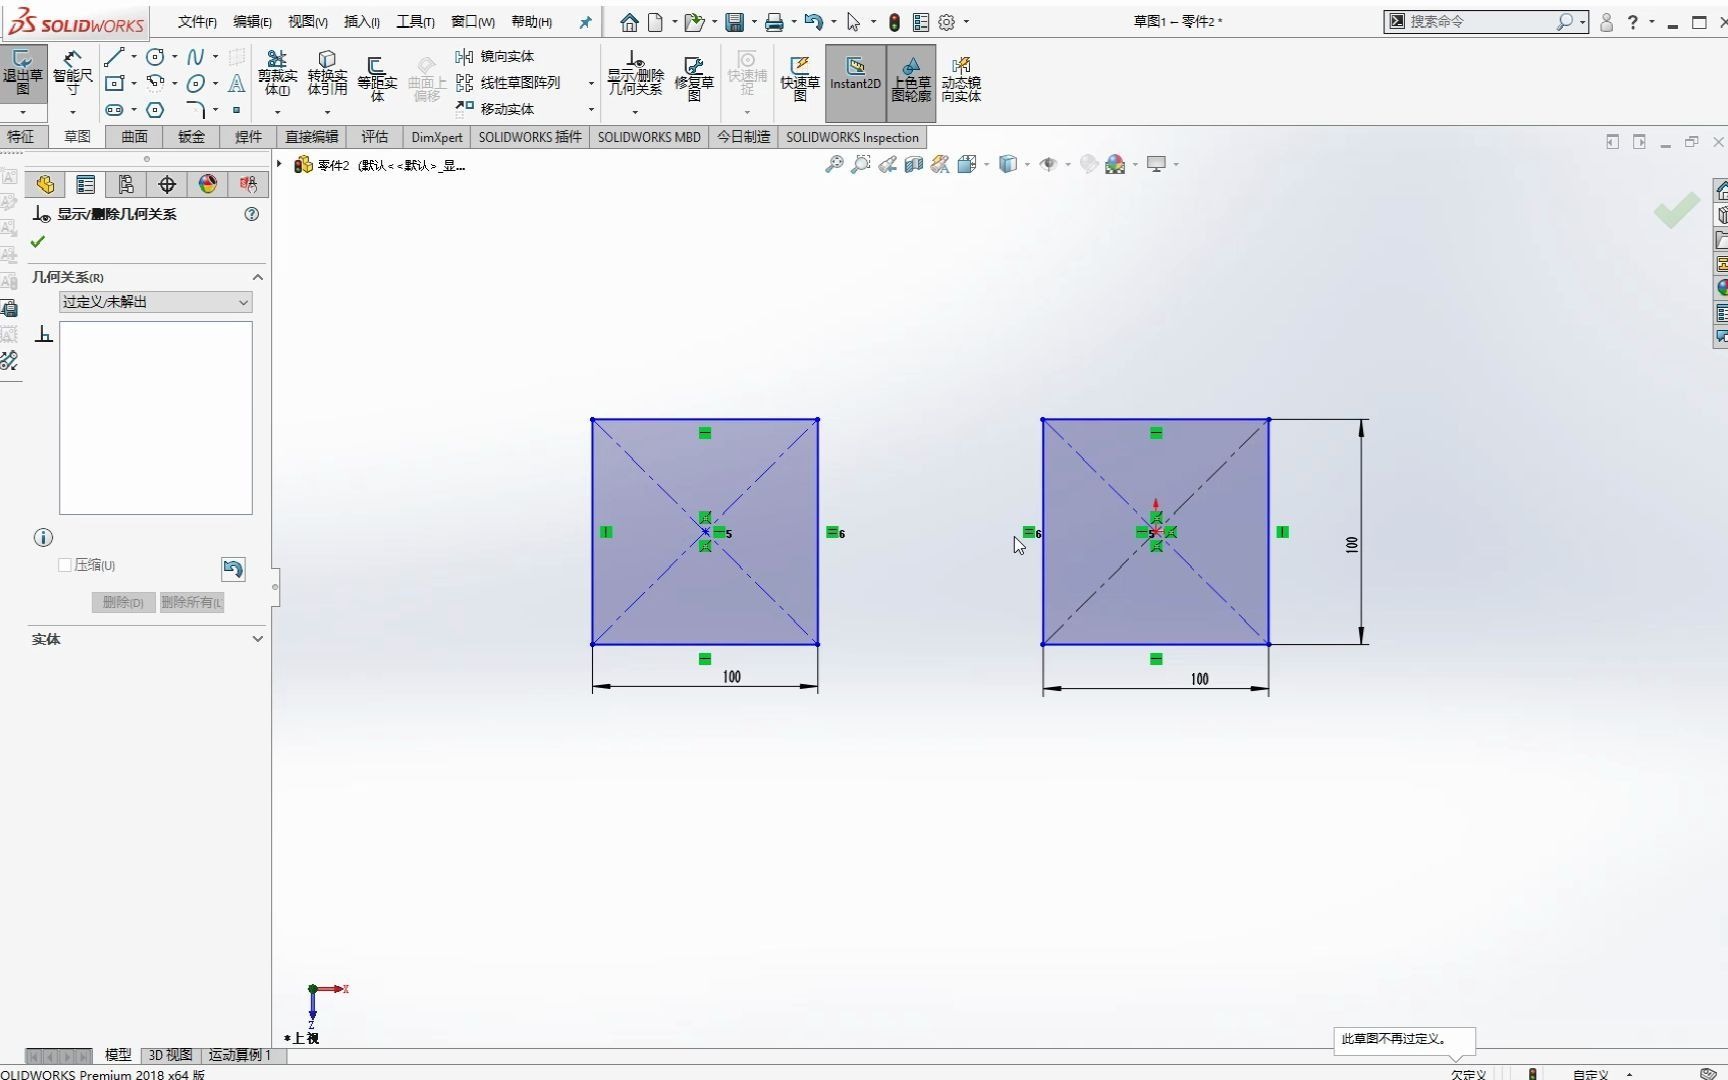
Task: Confirm with the green check mark
Action: coord(37,240)
